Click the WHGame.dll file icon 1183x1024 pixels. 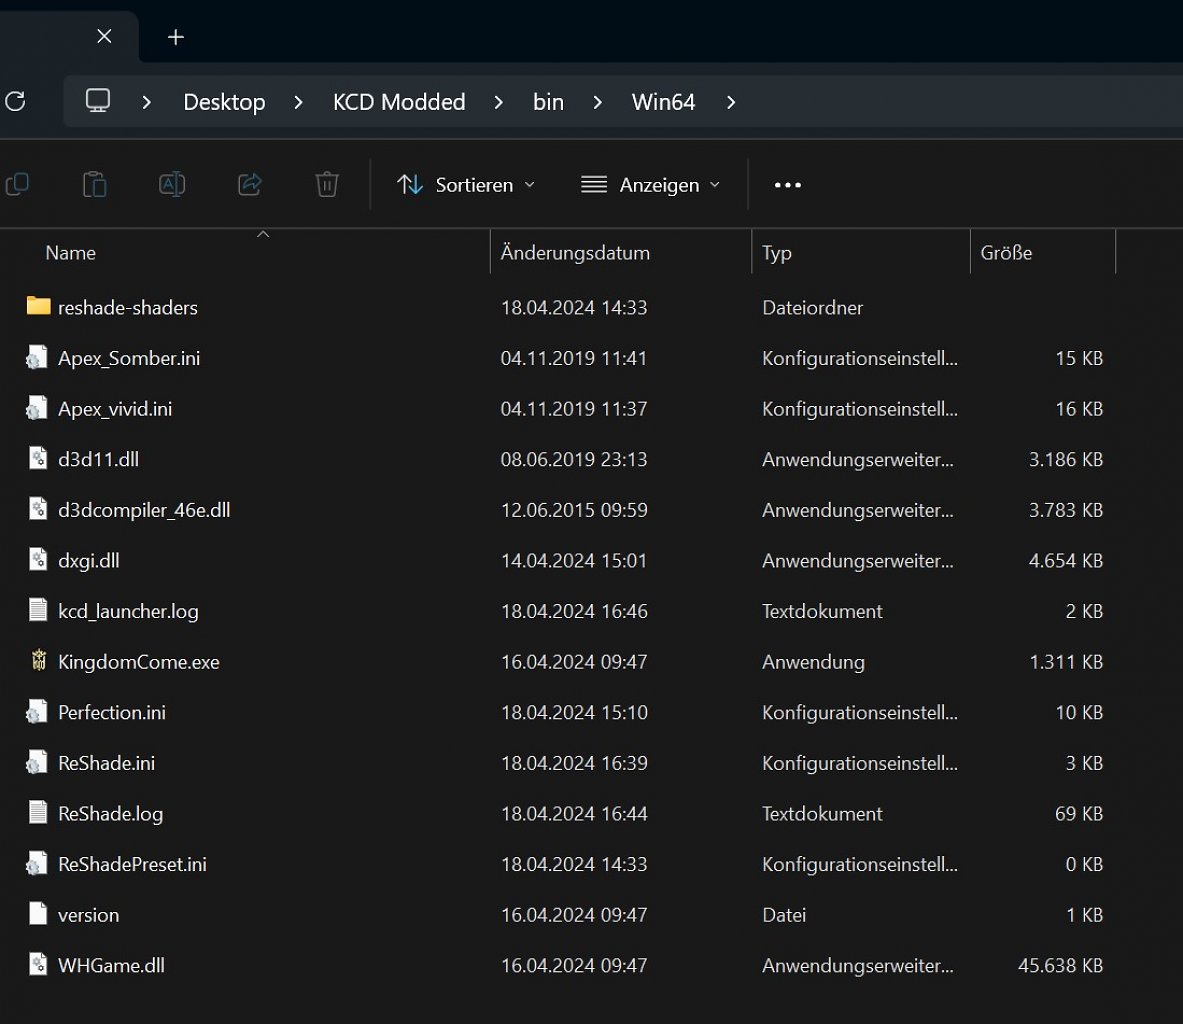tap(38, 964)
